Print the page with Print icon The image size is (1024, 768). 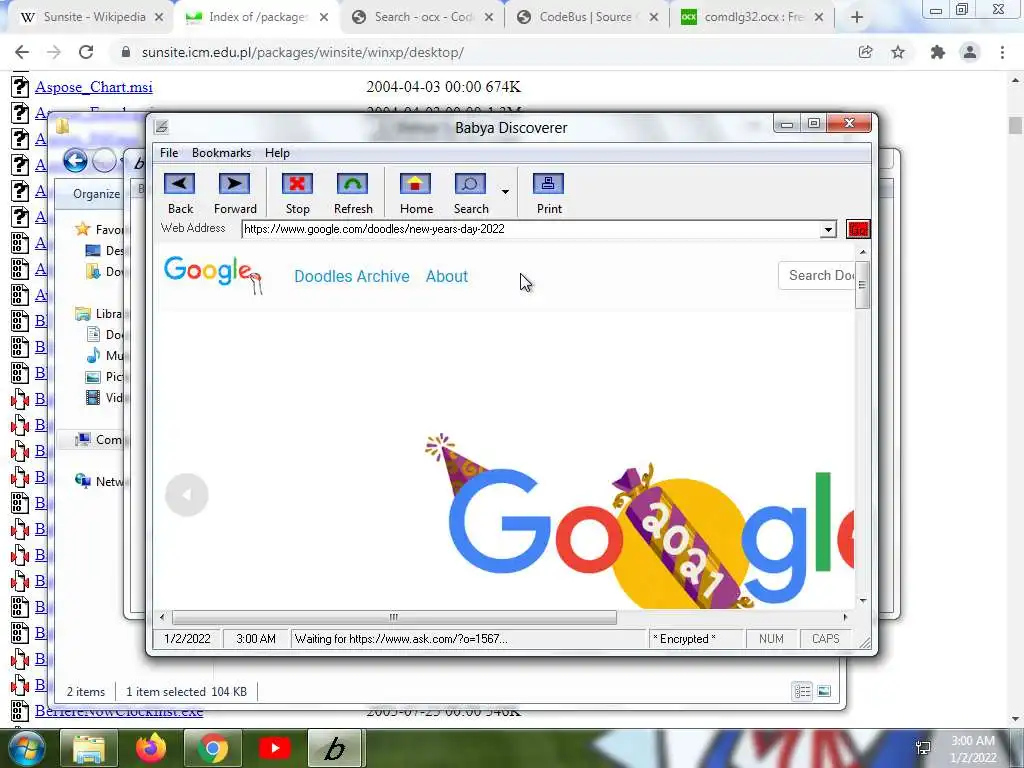(x=549, y=193)
